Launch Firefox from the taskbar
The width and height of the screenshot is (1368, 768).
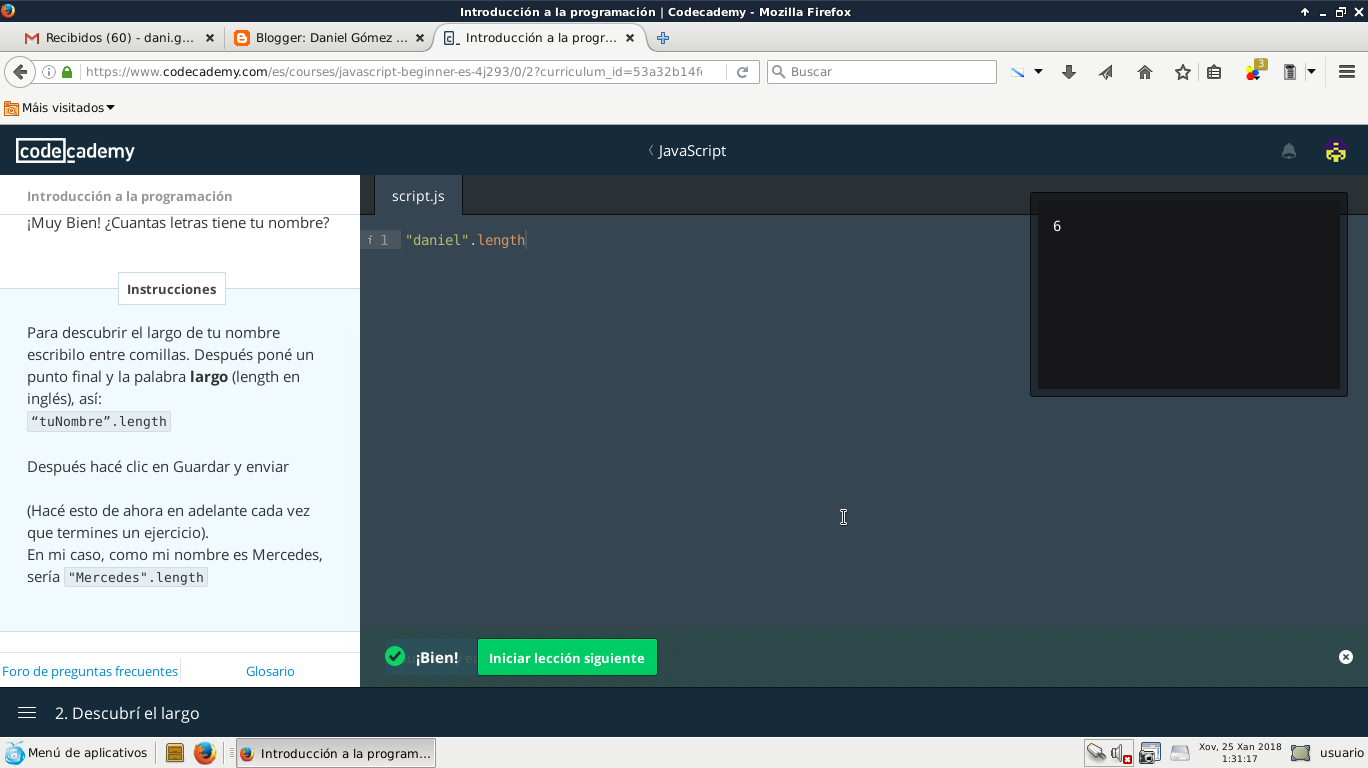coord(205,753)
